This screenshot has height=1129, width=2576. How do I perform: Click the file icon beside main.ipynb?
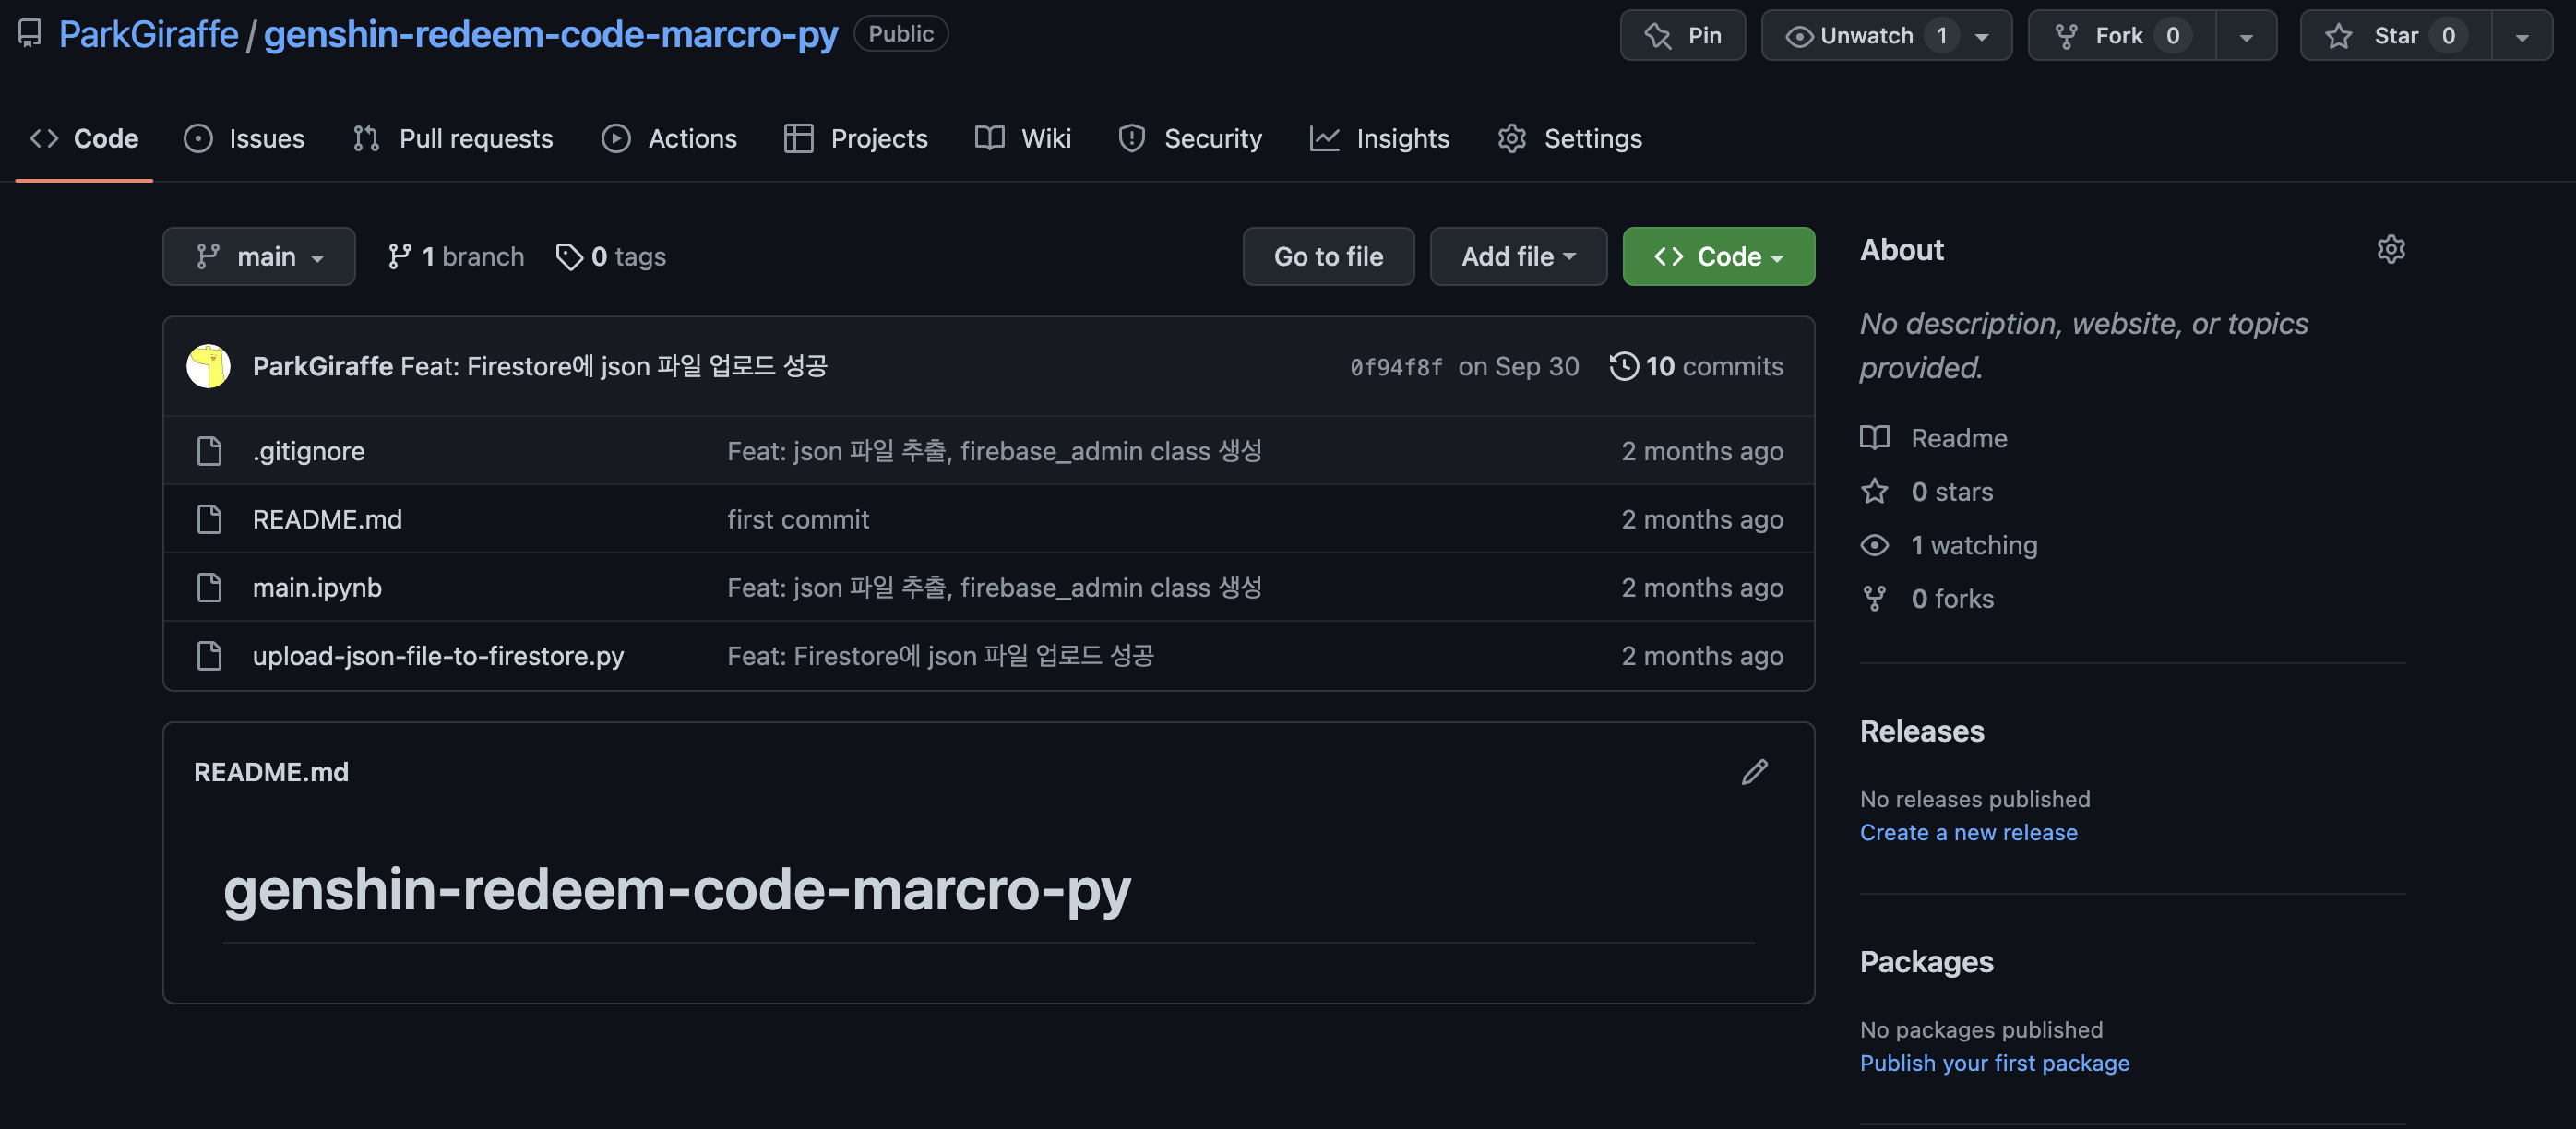[x=209, y=588]
